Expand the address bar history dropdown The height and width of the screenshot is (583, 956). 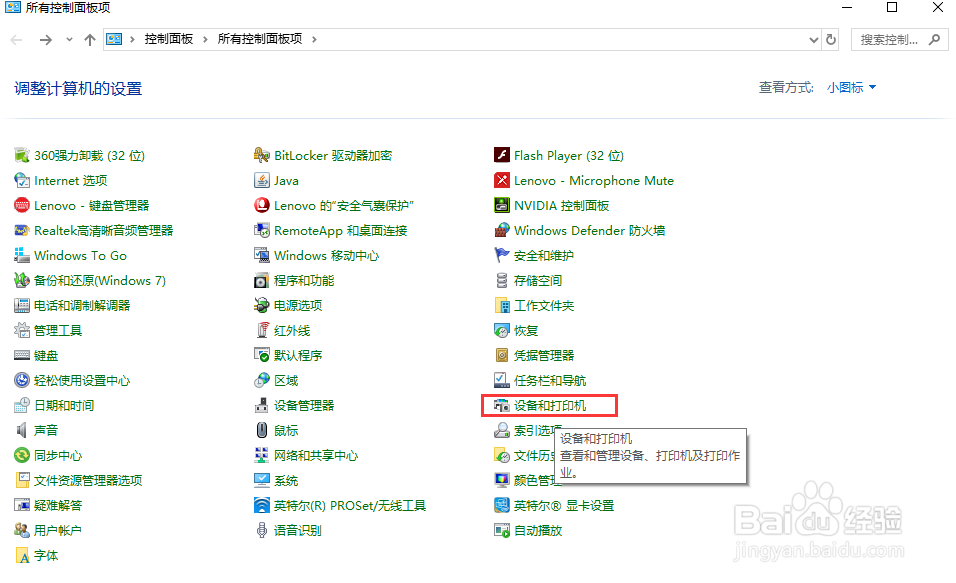tap(813, 40)
